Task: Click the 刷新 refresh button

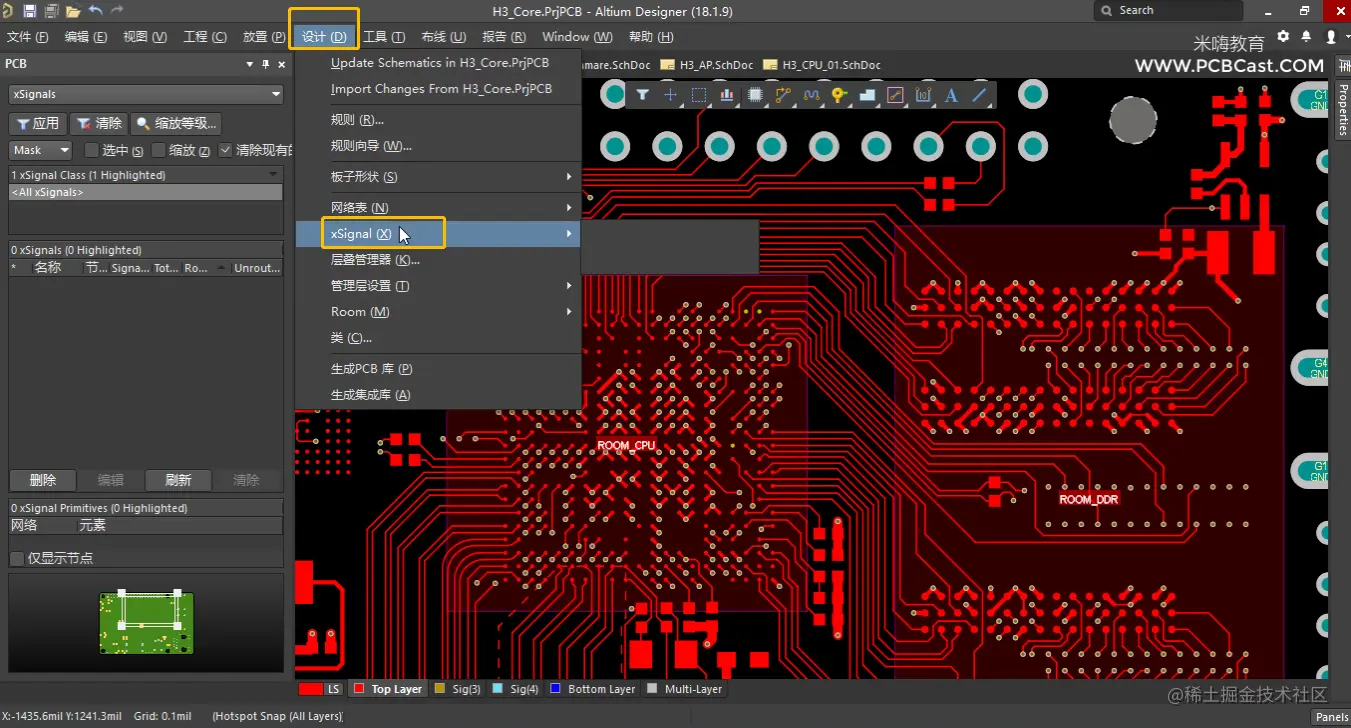Action: tap(178, 480)
